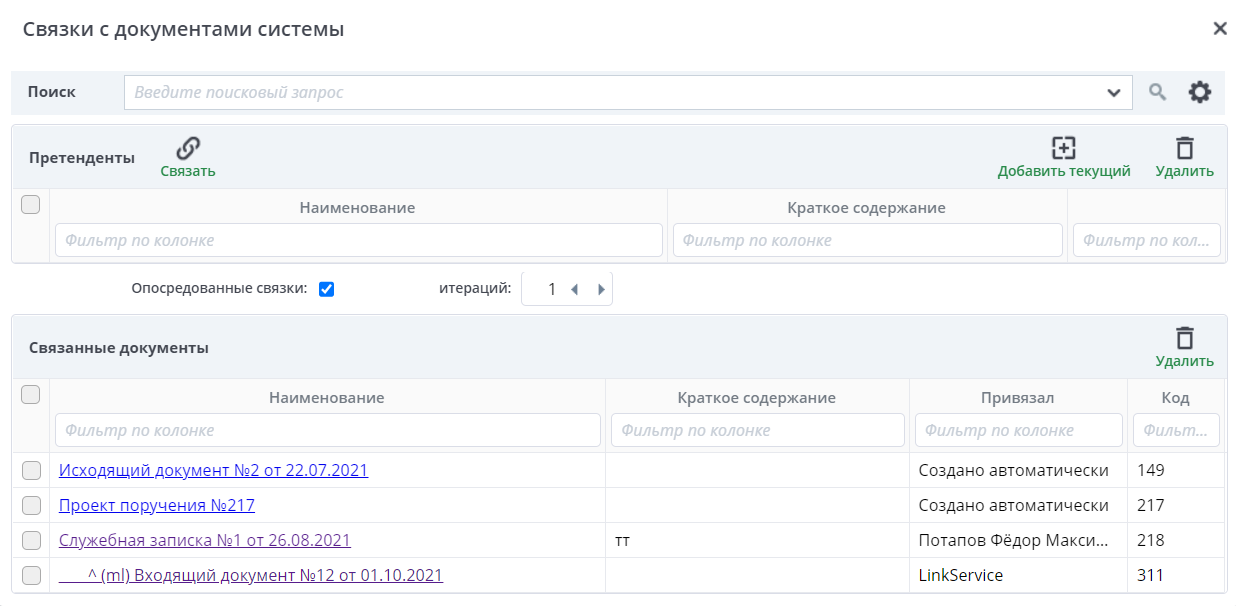Viewport: 1236px width, 606px height.
Task: Decrease iterations with left arrow
Action: pos(574,289)
